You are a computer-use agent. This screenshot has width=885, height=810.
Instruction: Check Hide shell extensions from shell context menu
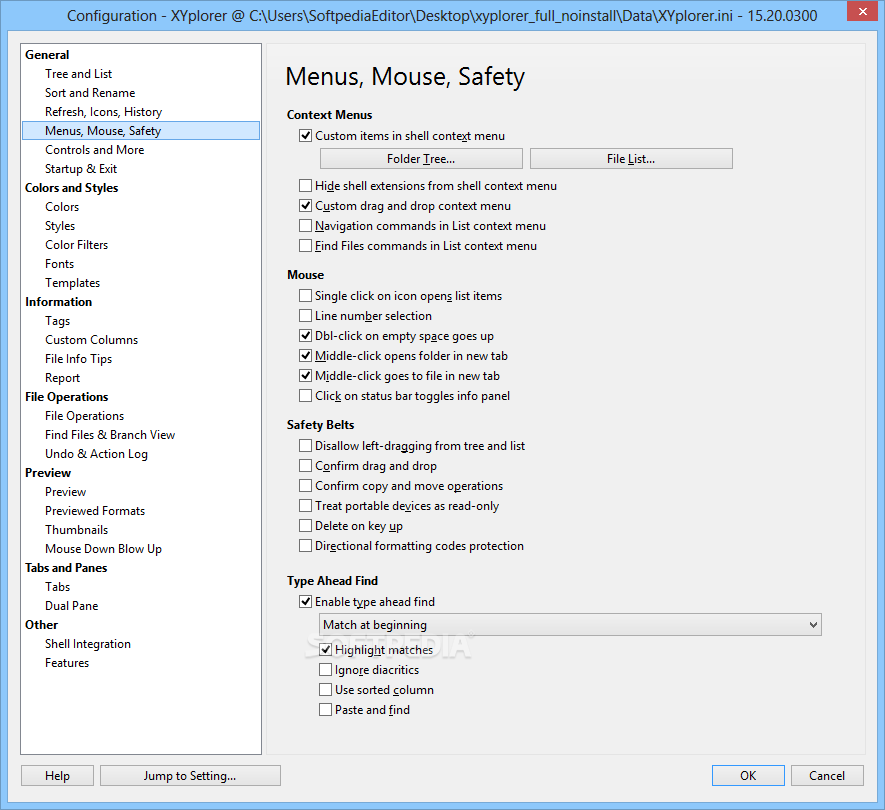[x=305, y=186]
